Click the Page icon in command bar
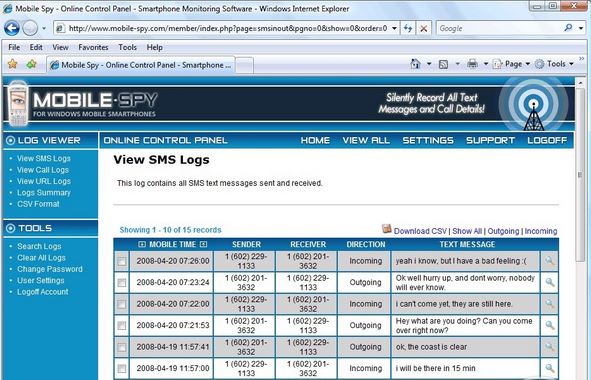Screen dimensions: 591x380 (498, 64)
